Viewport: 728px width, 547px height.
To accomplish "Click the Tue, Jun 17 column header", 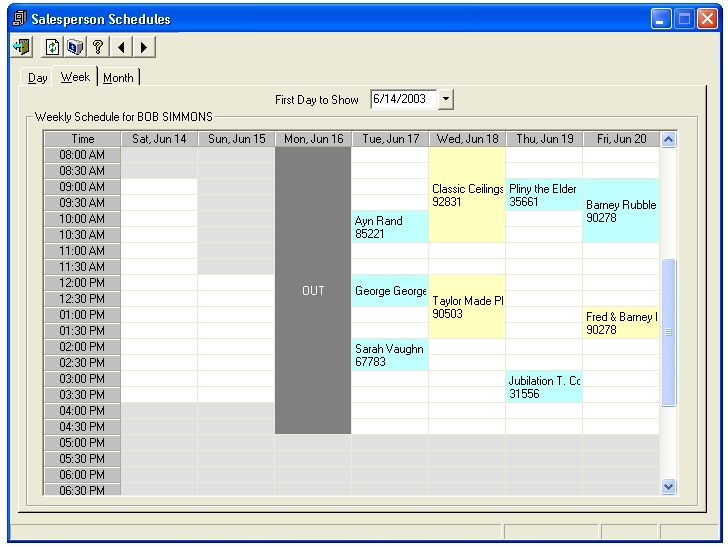I will coord(390,139).
